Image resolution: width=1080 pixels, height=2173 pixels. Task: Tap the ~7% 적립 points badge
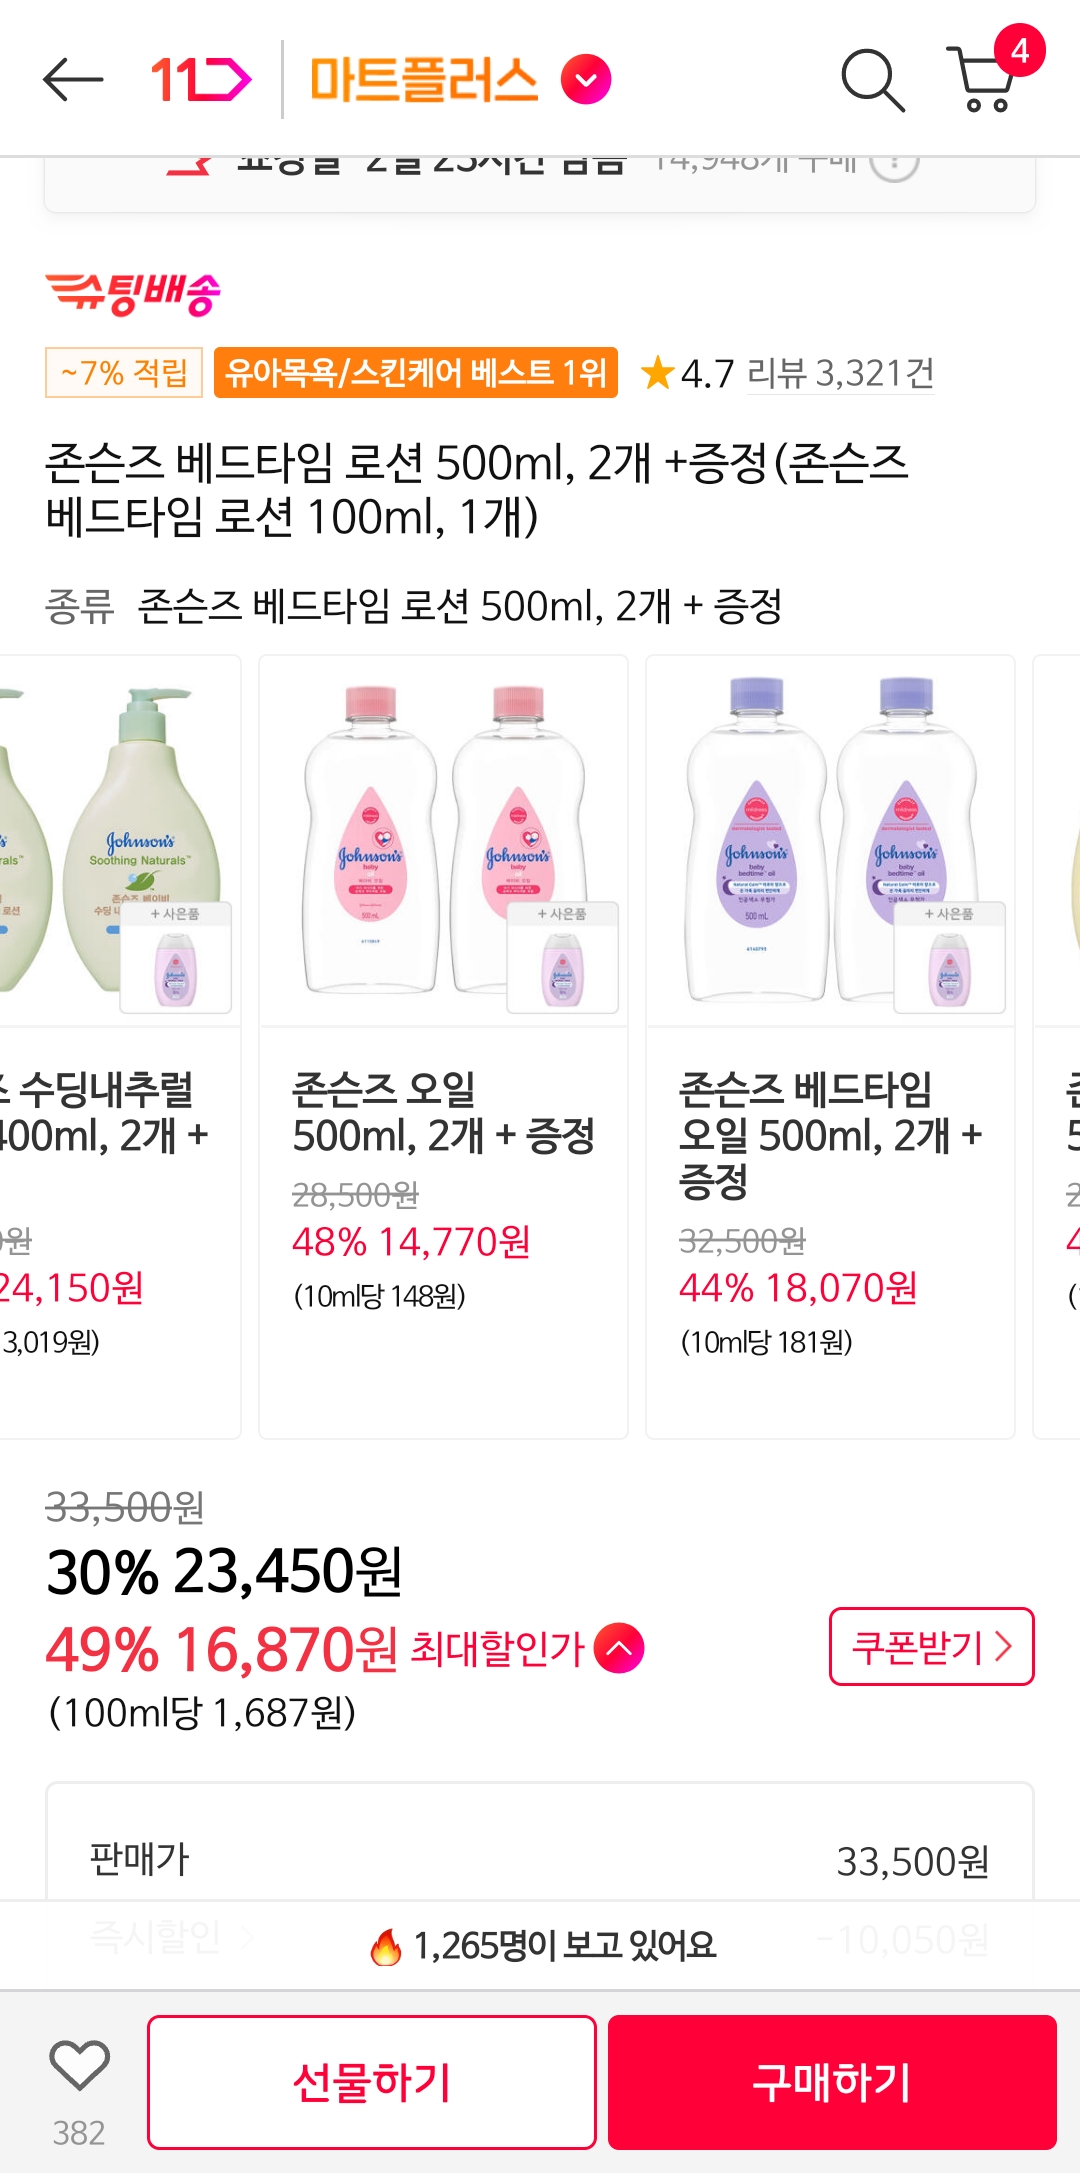click(x=124, y=373)
